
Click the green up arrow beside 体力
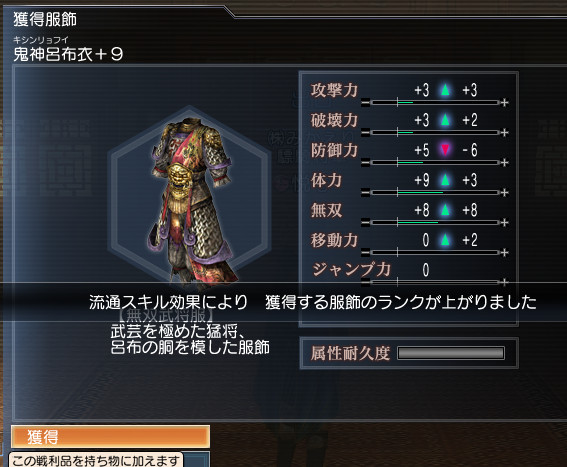tap(446, 180)
